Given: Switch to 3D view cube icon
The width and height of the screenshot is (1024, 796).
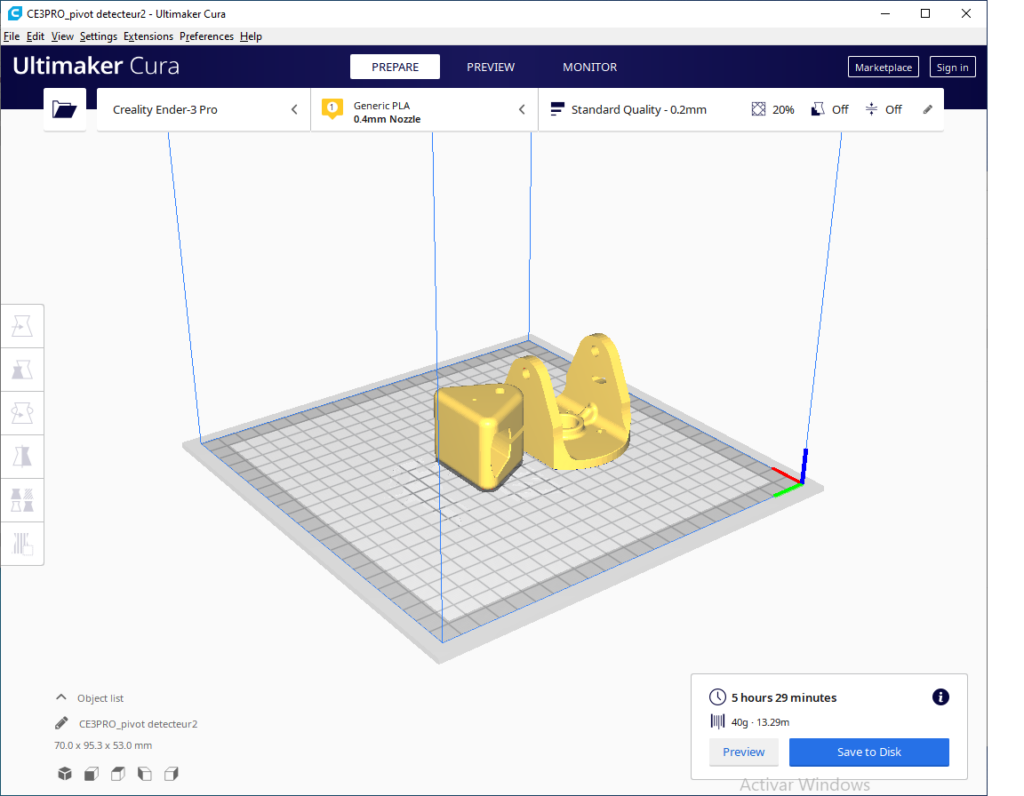Looking at the screenshot, I should coord(64,773).
